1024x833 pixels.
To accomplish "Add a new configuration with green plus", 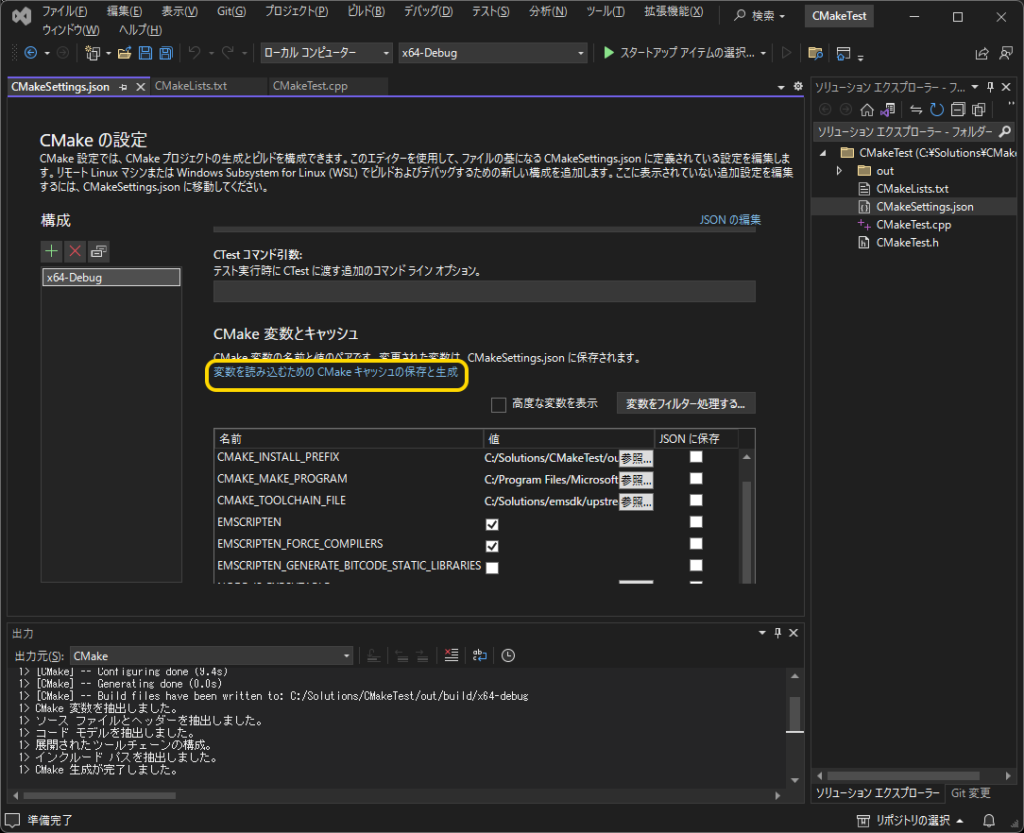I will click(51, 251).
